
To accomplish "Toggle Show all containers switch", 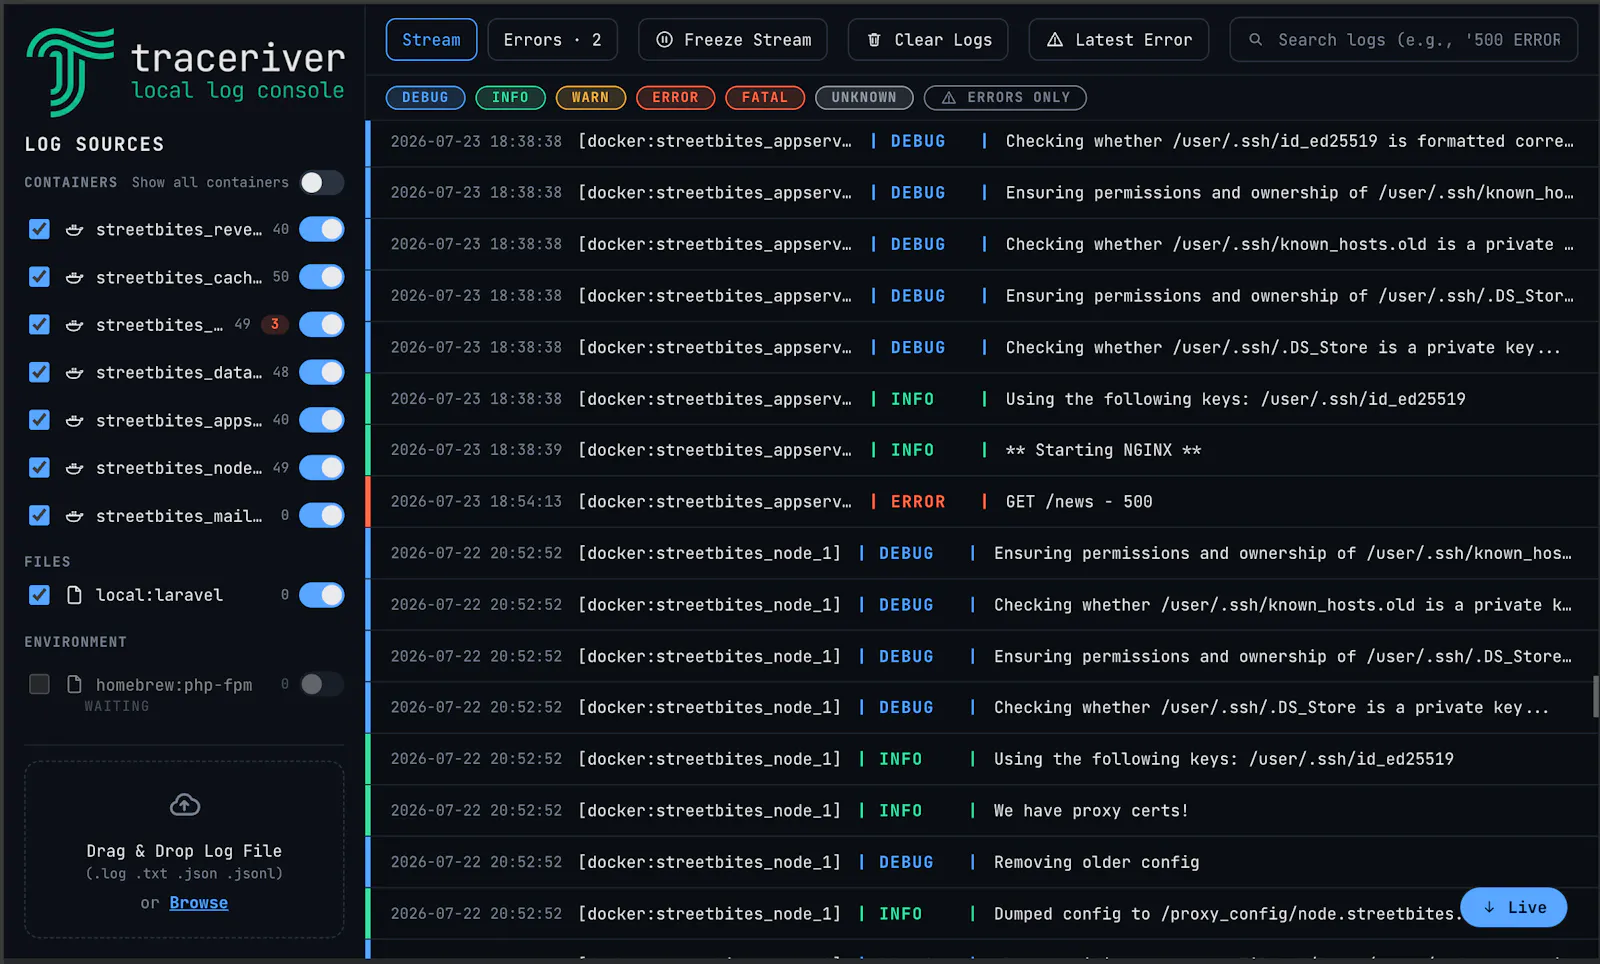I will (x=322, y=182).
